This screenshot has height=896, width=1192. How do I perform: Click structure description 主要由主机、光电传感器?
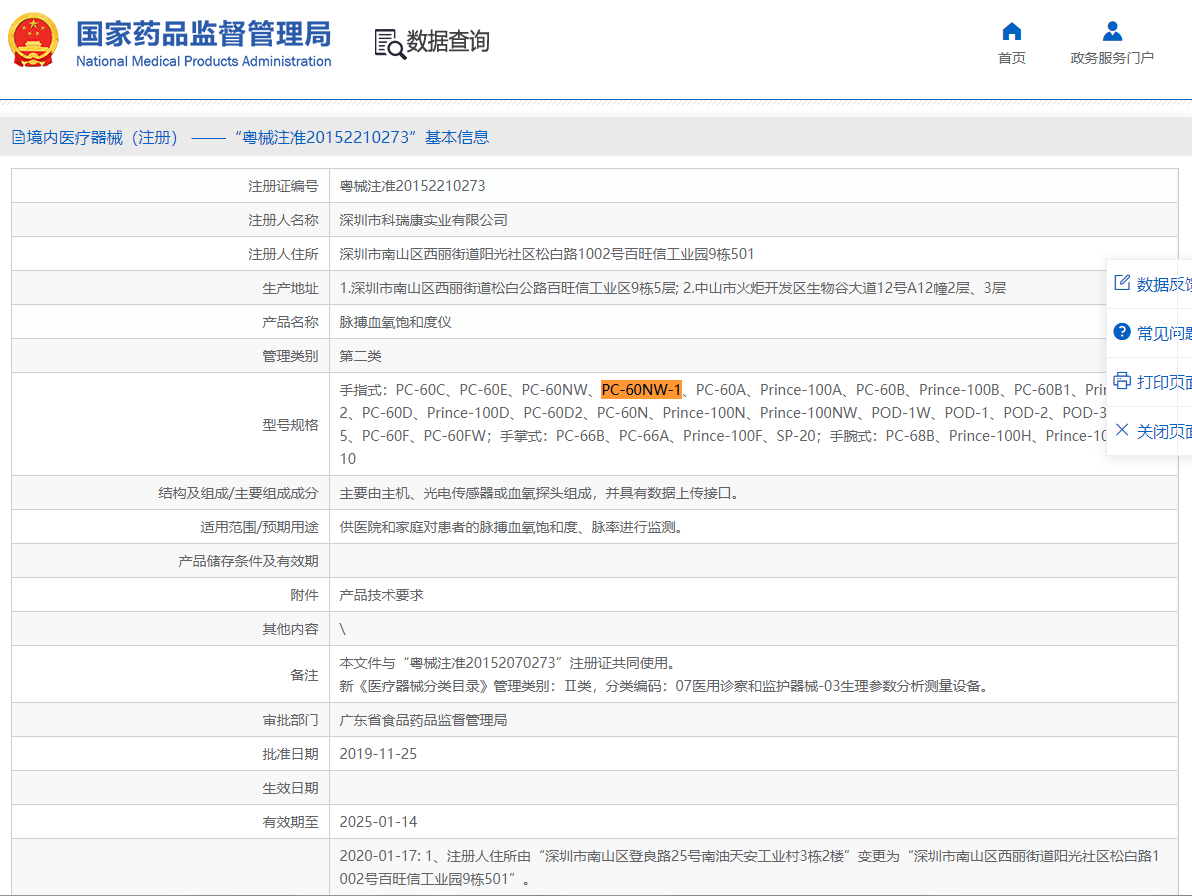click(x=542, y=493)
